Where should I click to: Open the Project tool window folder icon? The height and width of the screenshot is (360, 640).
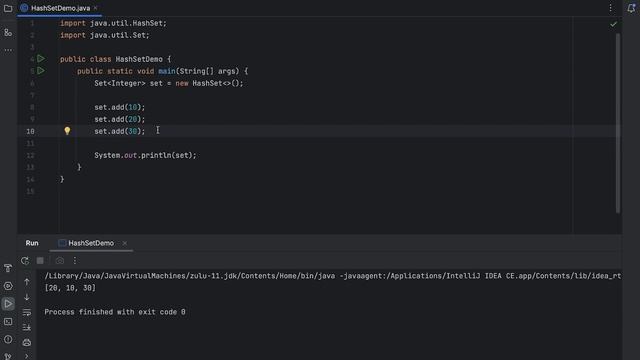point(8,8)
